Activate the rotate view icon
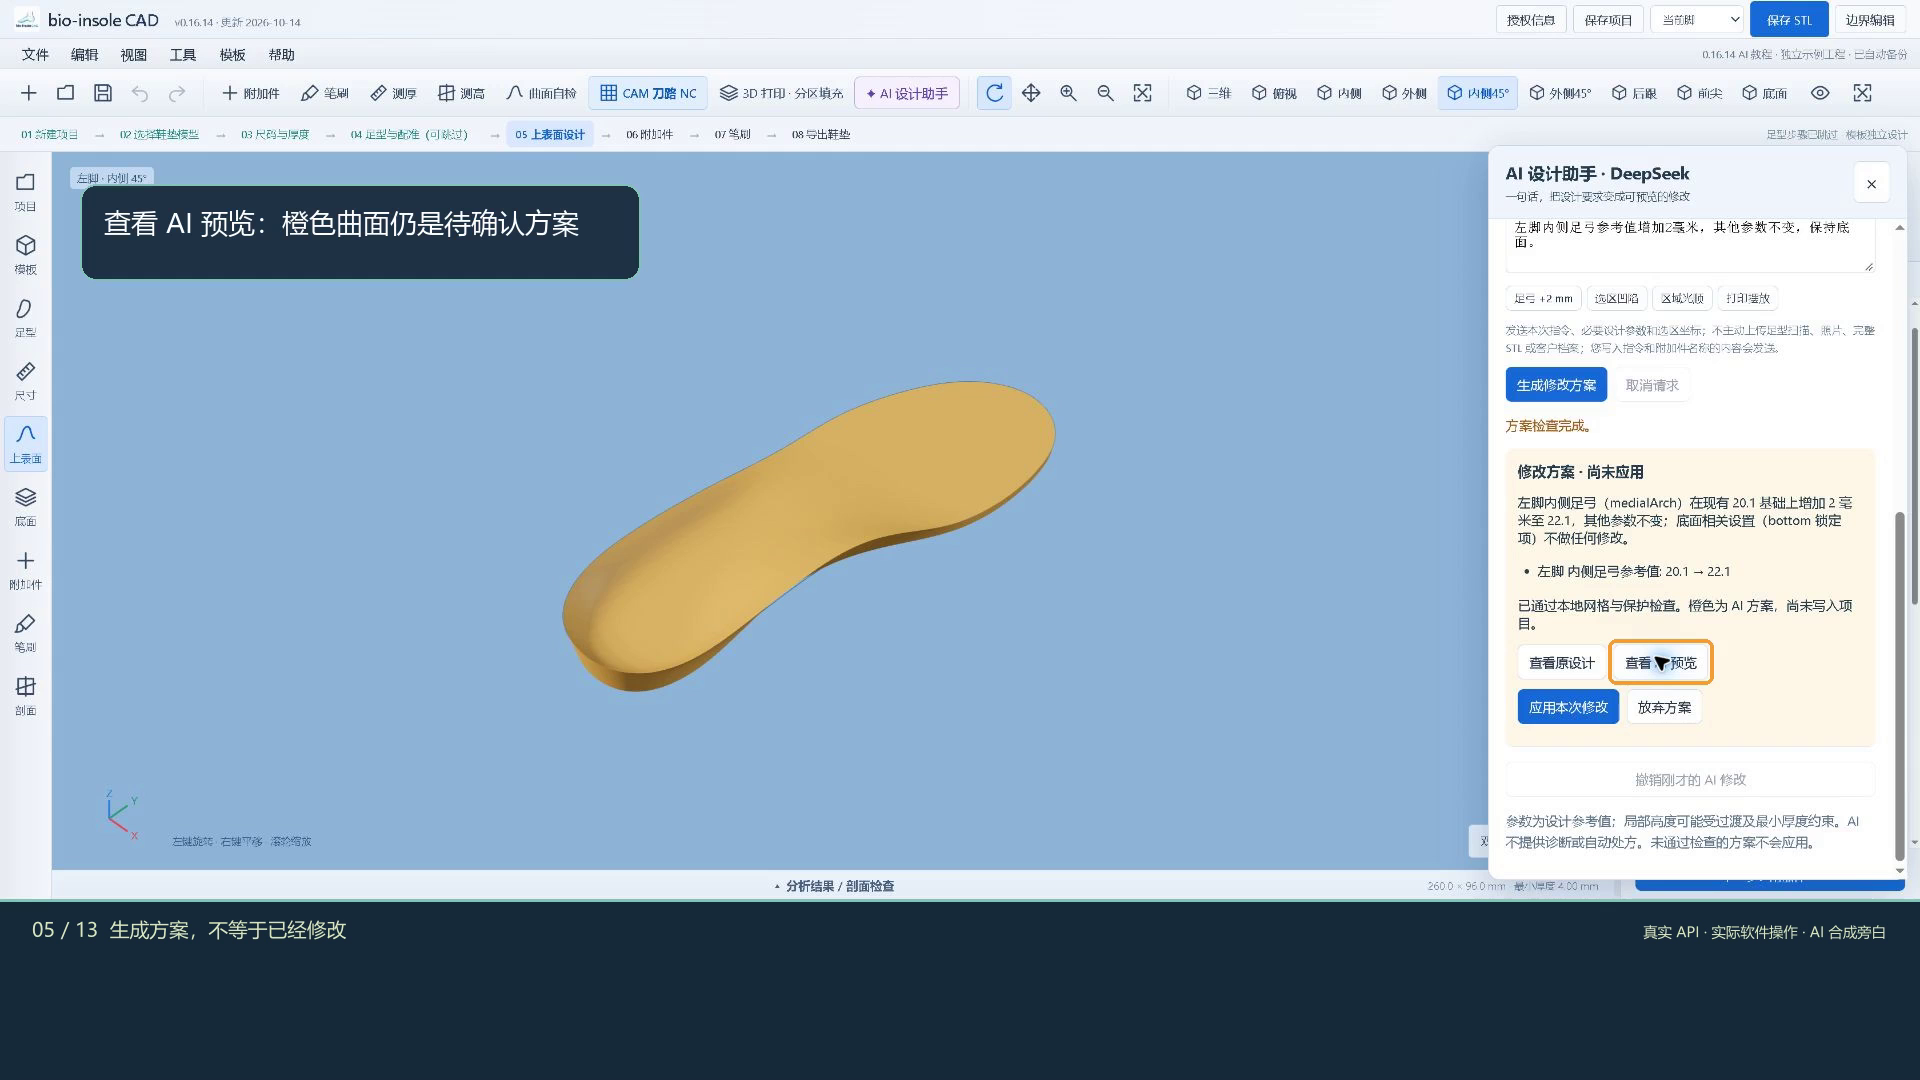The image size is (1920, 1080). tap(994, 93)
